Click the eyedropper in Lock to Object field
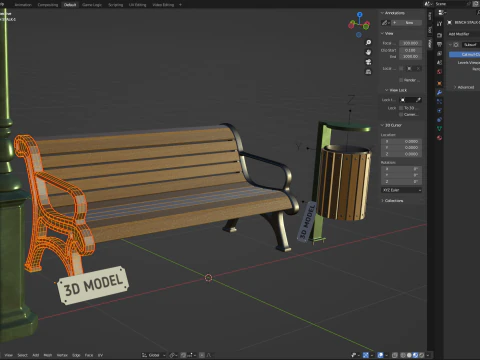Screen dimensions: 480x360 (418, 100)
